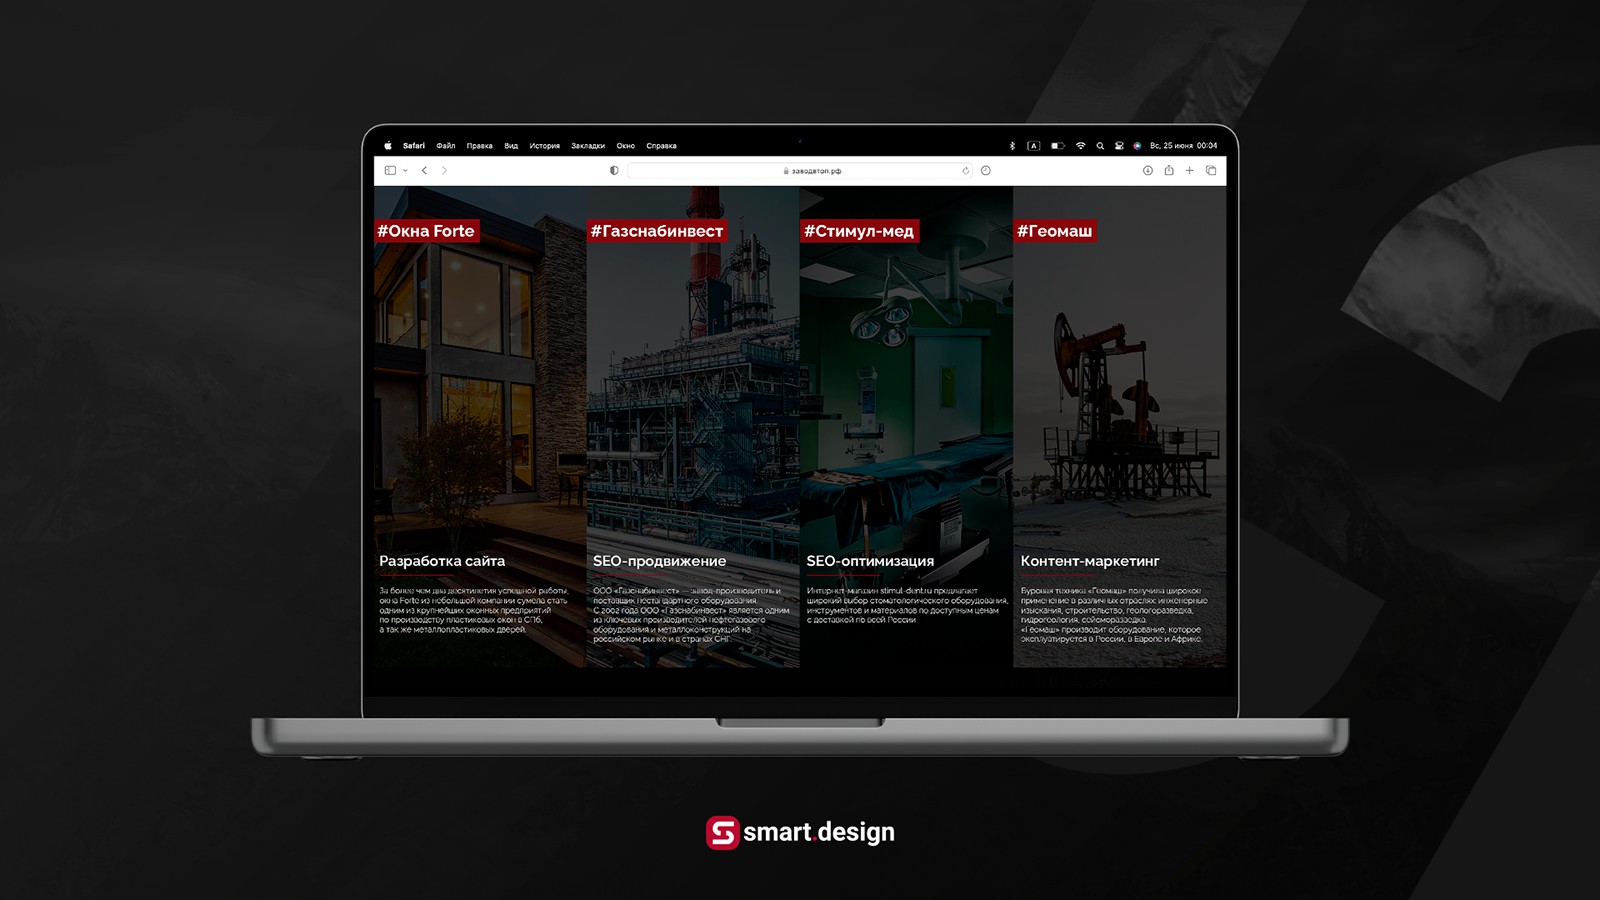Open the Файл menu

point(446,146)
